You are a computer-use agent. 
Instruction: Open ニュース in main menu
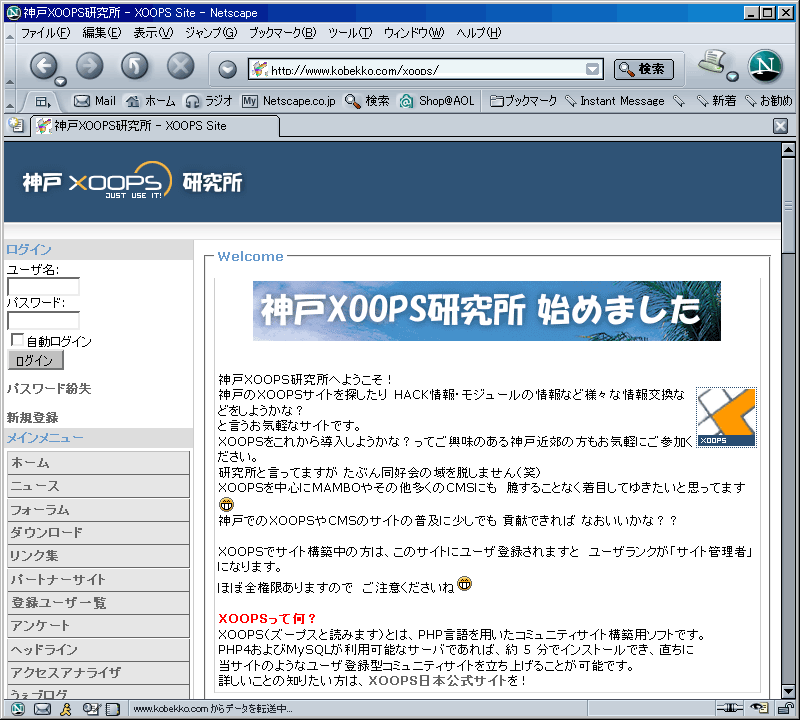click(98, 486)
